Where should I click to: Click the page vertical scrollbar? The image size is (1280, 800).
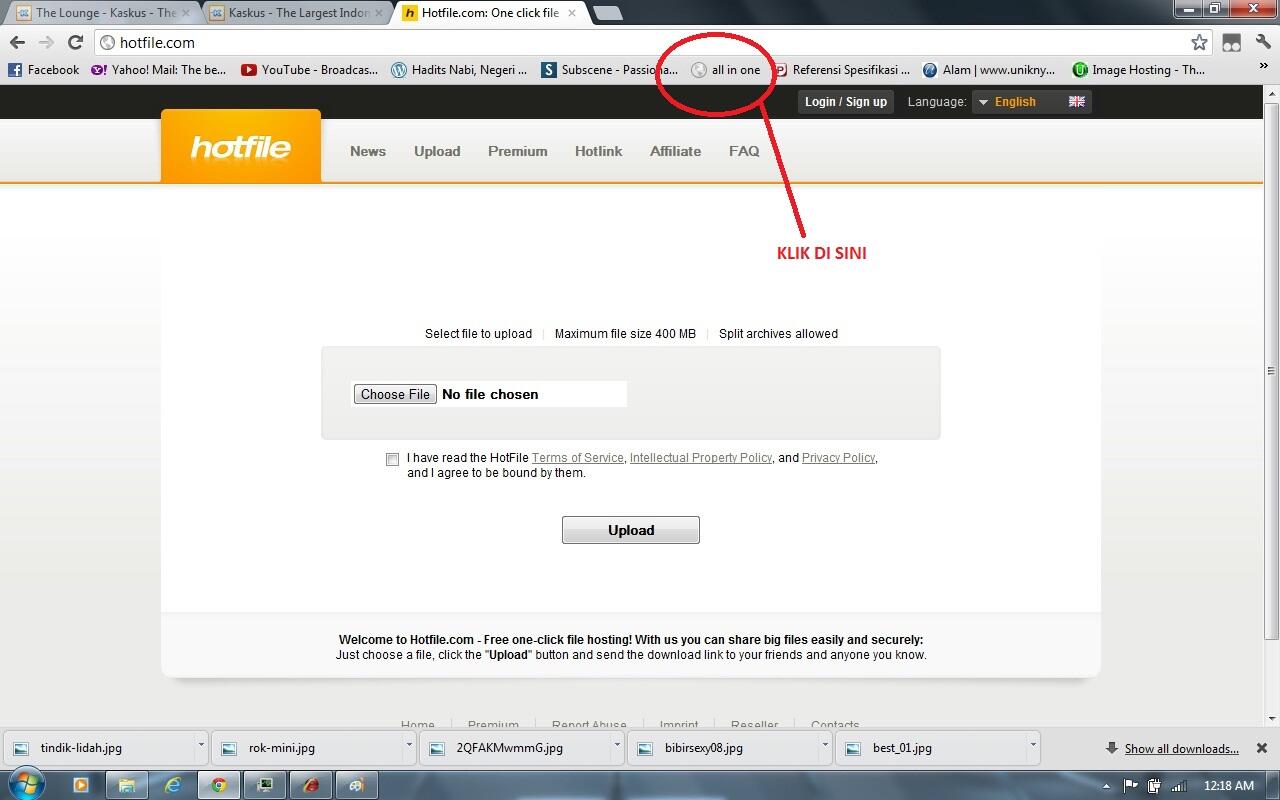point(1272,370)
